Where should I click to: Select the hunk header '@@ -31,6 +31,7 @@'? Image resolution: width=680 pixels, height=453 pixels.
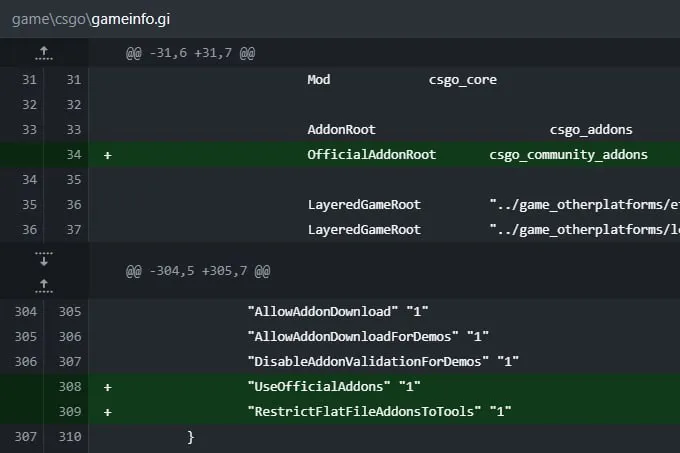190,53
